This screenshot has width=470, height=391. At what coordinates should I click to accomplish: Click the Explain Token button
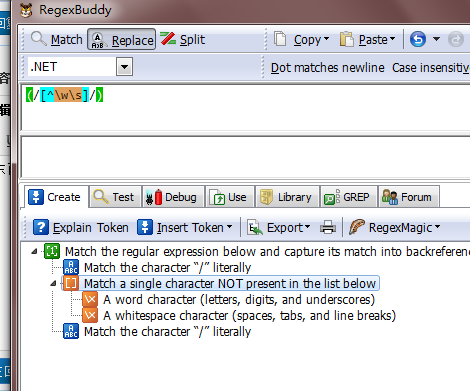tap(81, 228)
